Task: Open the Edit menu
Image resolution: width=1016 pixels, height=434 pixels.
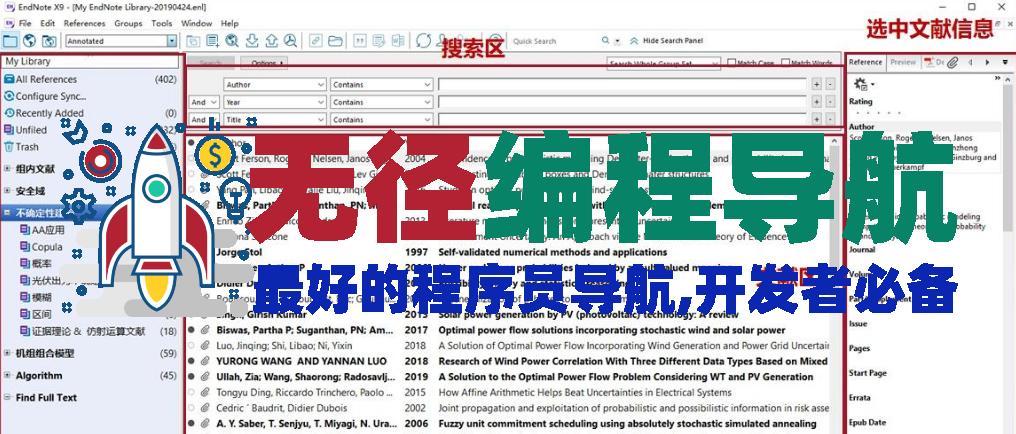Action: pyautogui.click(x=47, y=23)
